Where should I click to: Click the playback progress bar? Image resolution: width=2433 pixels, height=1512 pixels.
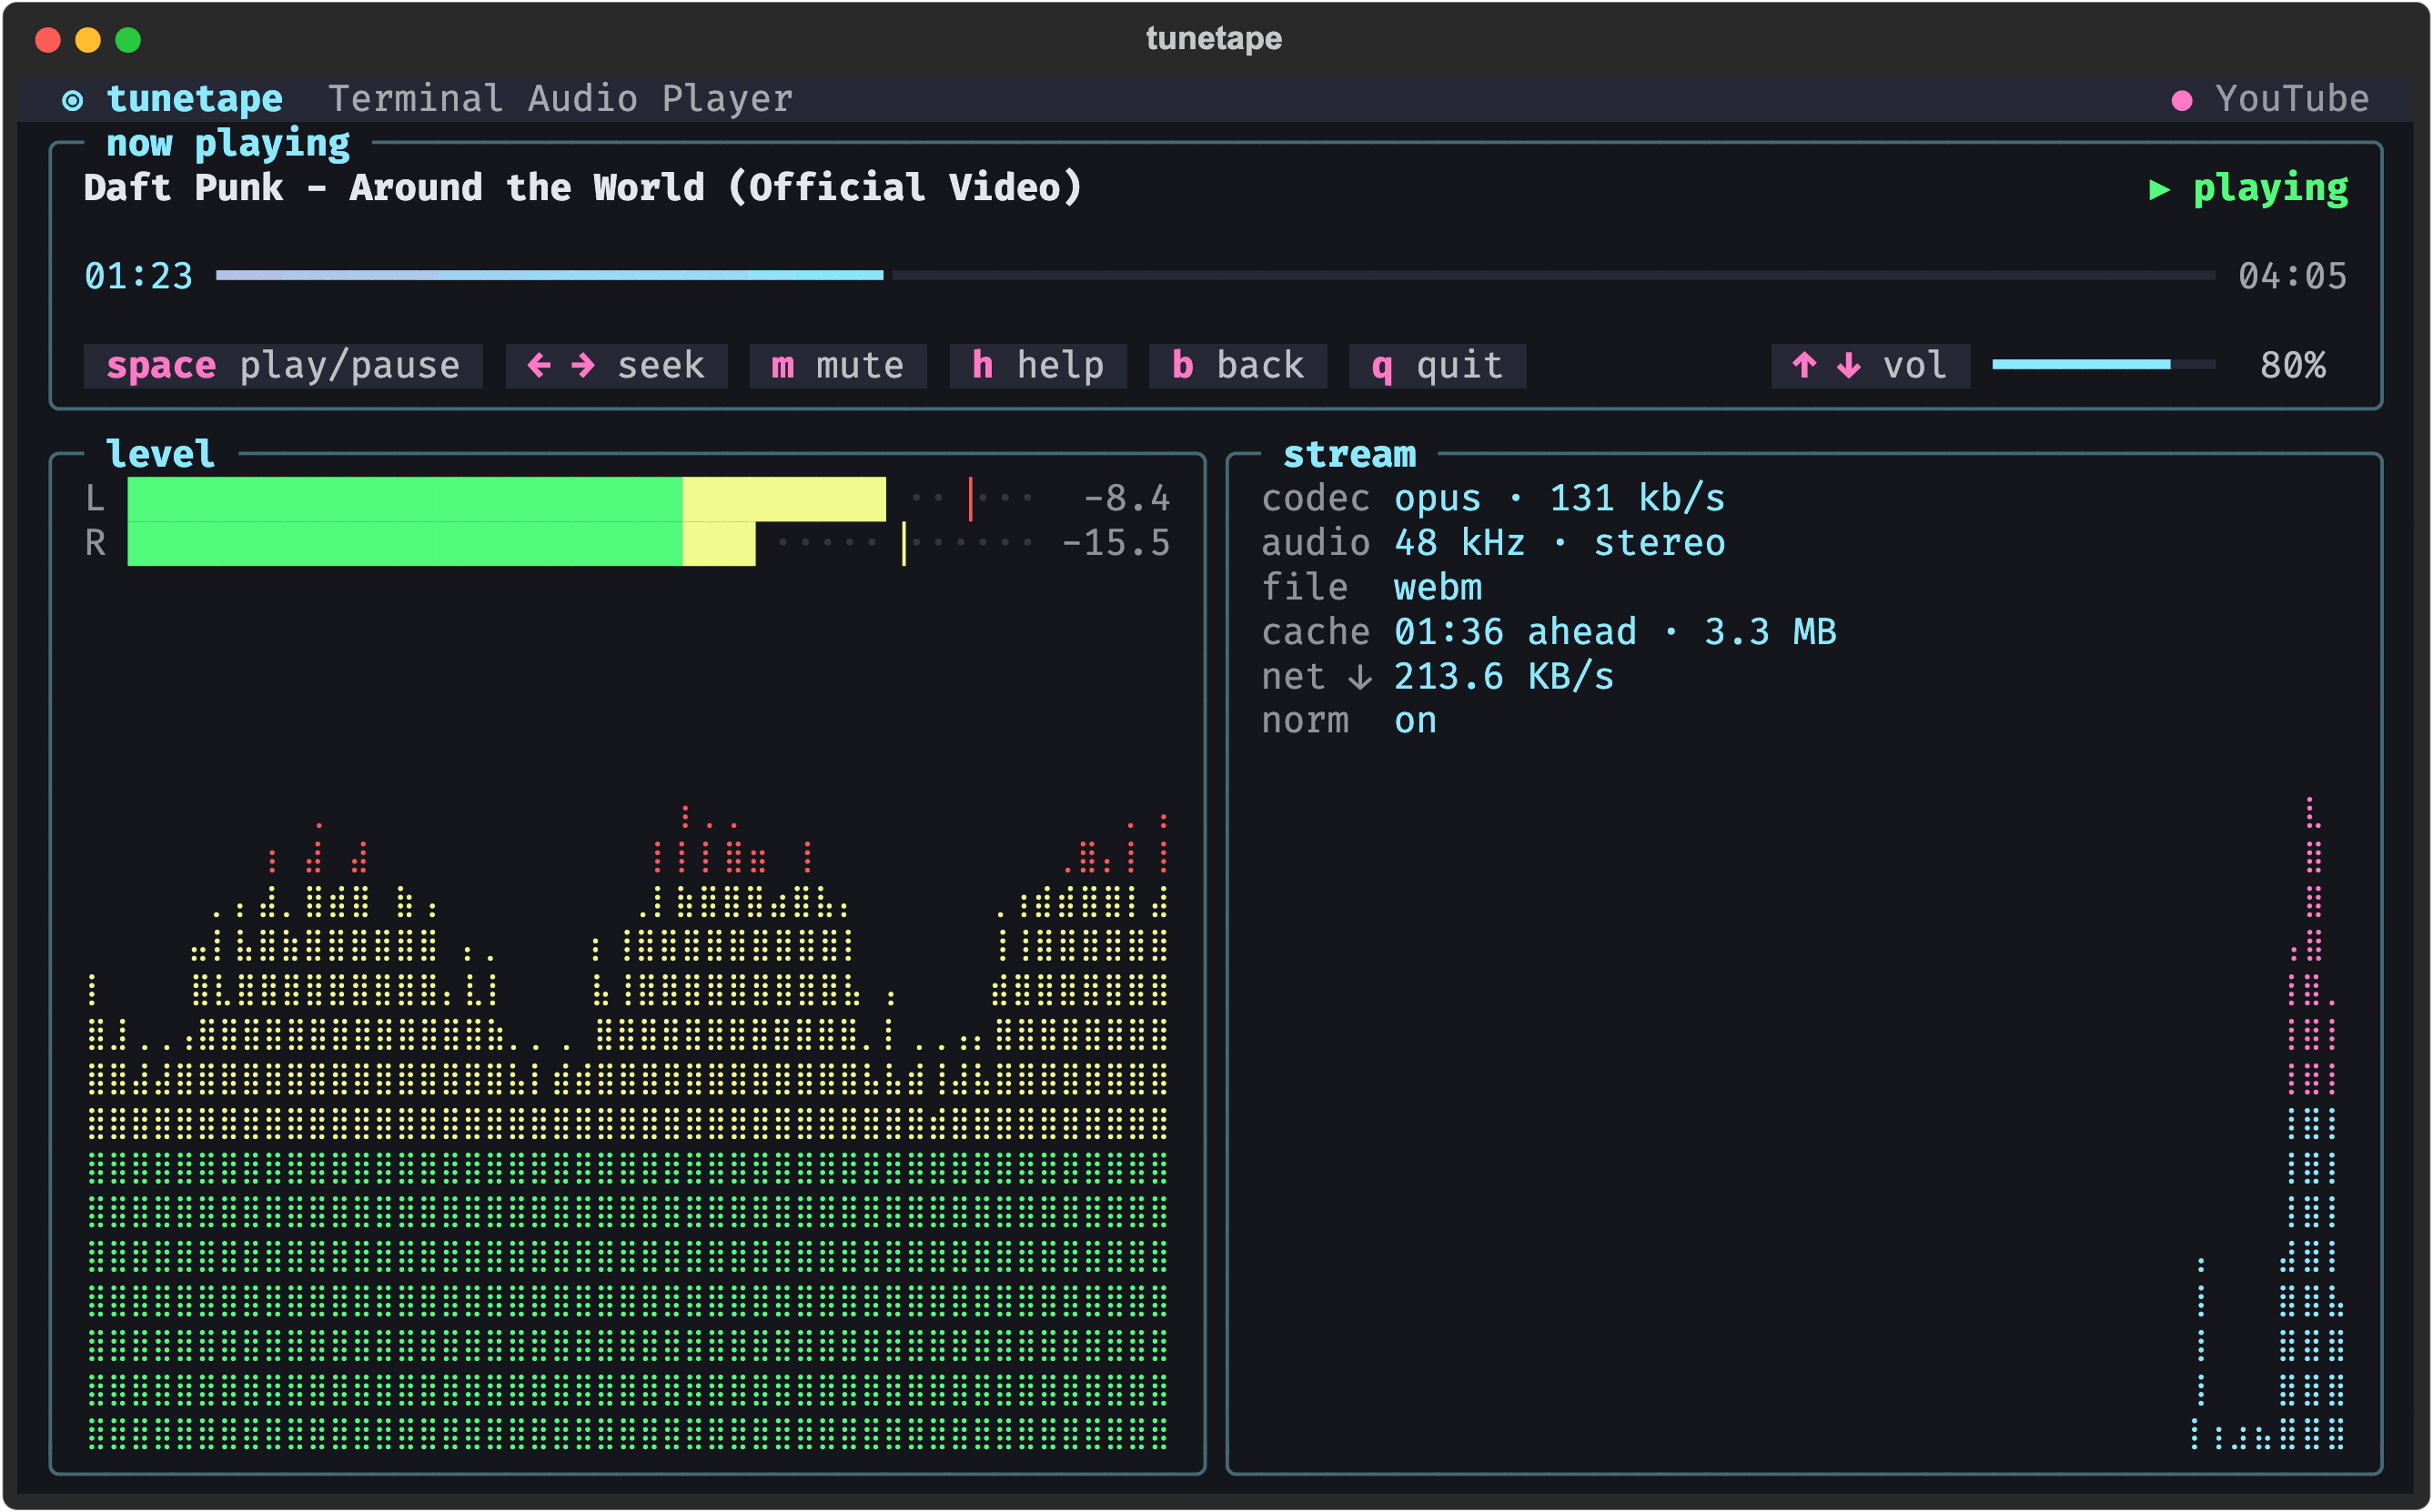[x=1215, y=275]
